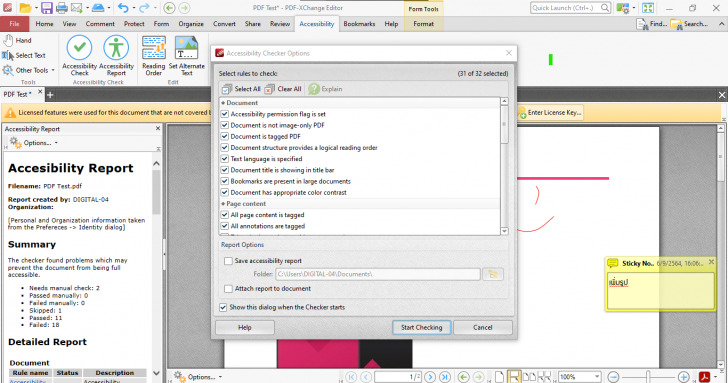The height and width of the screenshot is (383, 728).
Task: Click the scanner icon in quick toolbar
Action: [x=98, y=8]
